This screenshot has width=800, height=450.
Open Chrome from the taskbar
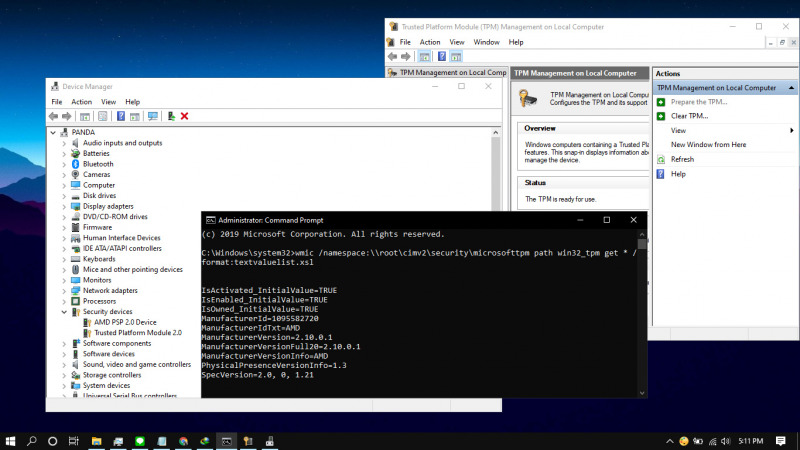point(183,441)
